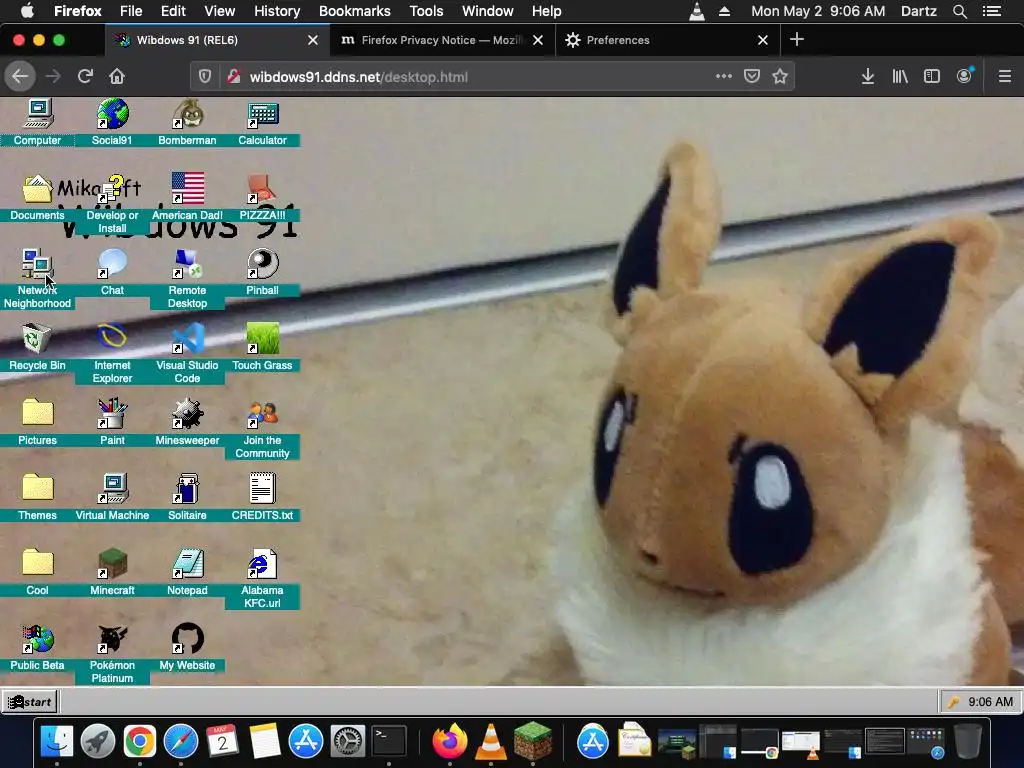This screenshot has width=1024, height=768.
Task: Open the Library menu
Action: 900,76
